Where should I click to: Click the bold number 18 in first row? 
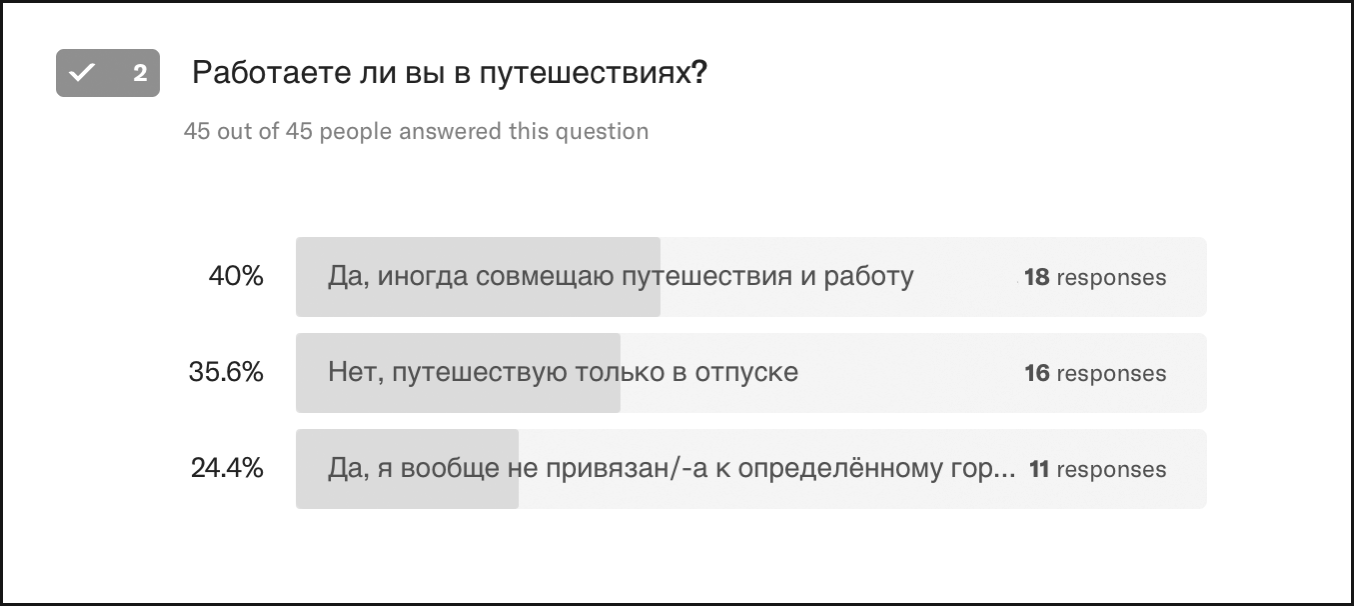pos(1036,278)
